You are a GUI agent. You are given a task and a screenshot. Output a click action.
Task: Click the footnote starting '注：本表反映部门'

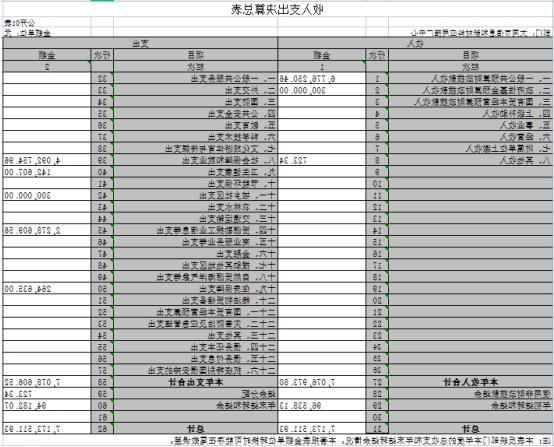click(361, 441)
